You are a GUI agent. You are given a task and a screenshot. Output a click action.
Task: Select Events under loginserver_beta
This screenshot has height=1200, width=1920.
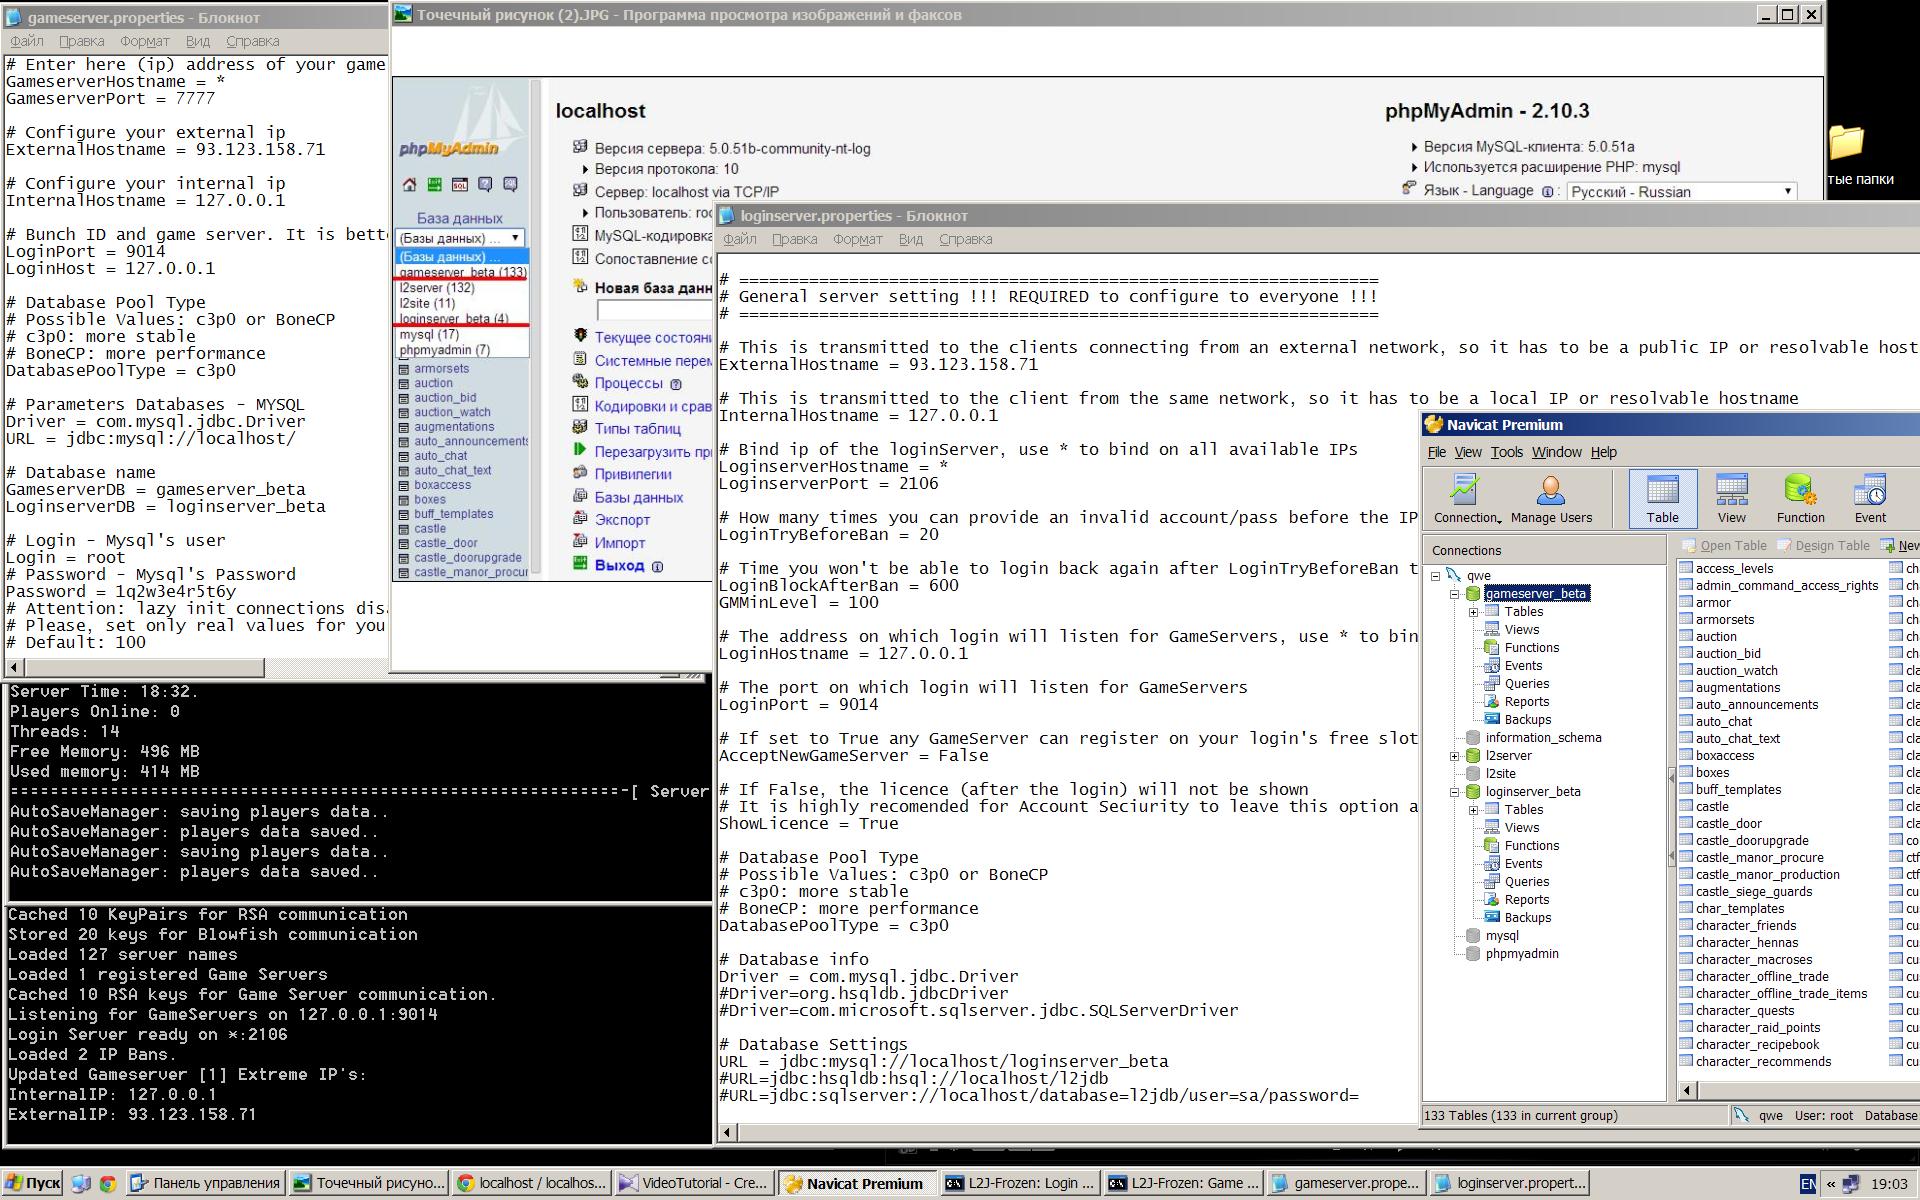click(1523, 864)
